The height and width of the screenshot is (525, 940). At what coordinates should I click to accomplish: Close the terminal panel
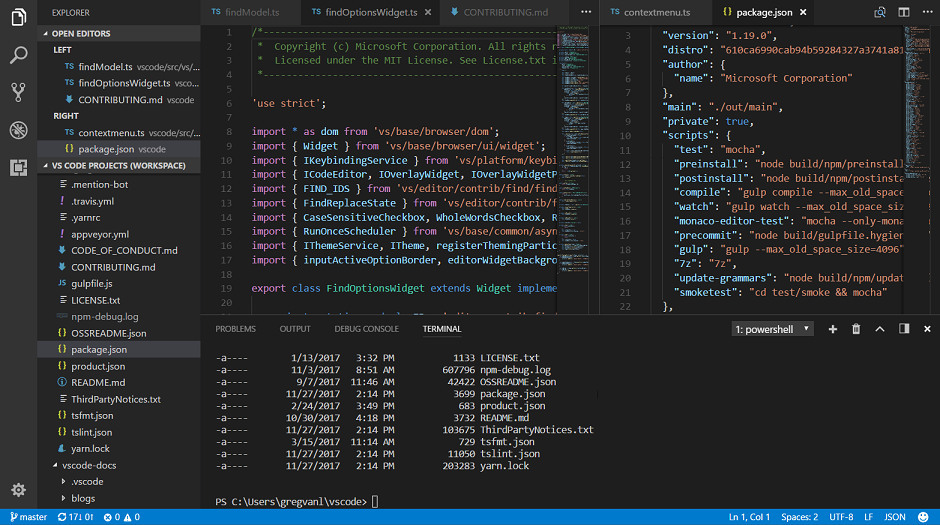(x=927, y=329)
